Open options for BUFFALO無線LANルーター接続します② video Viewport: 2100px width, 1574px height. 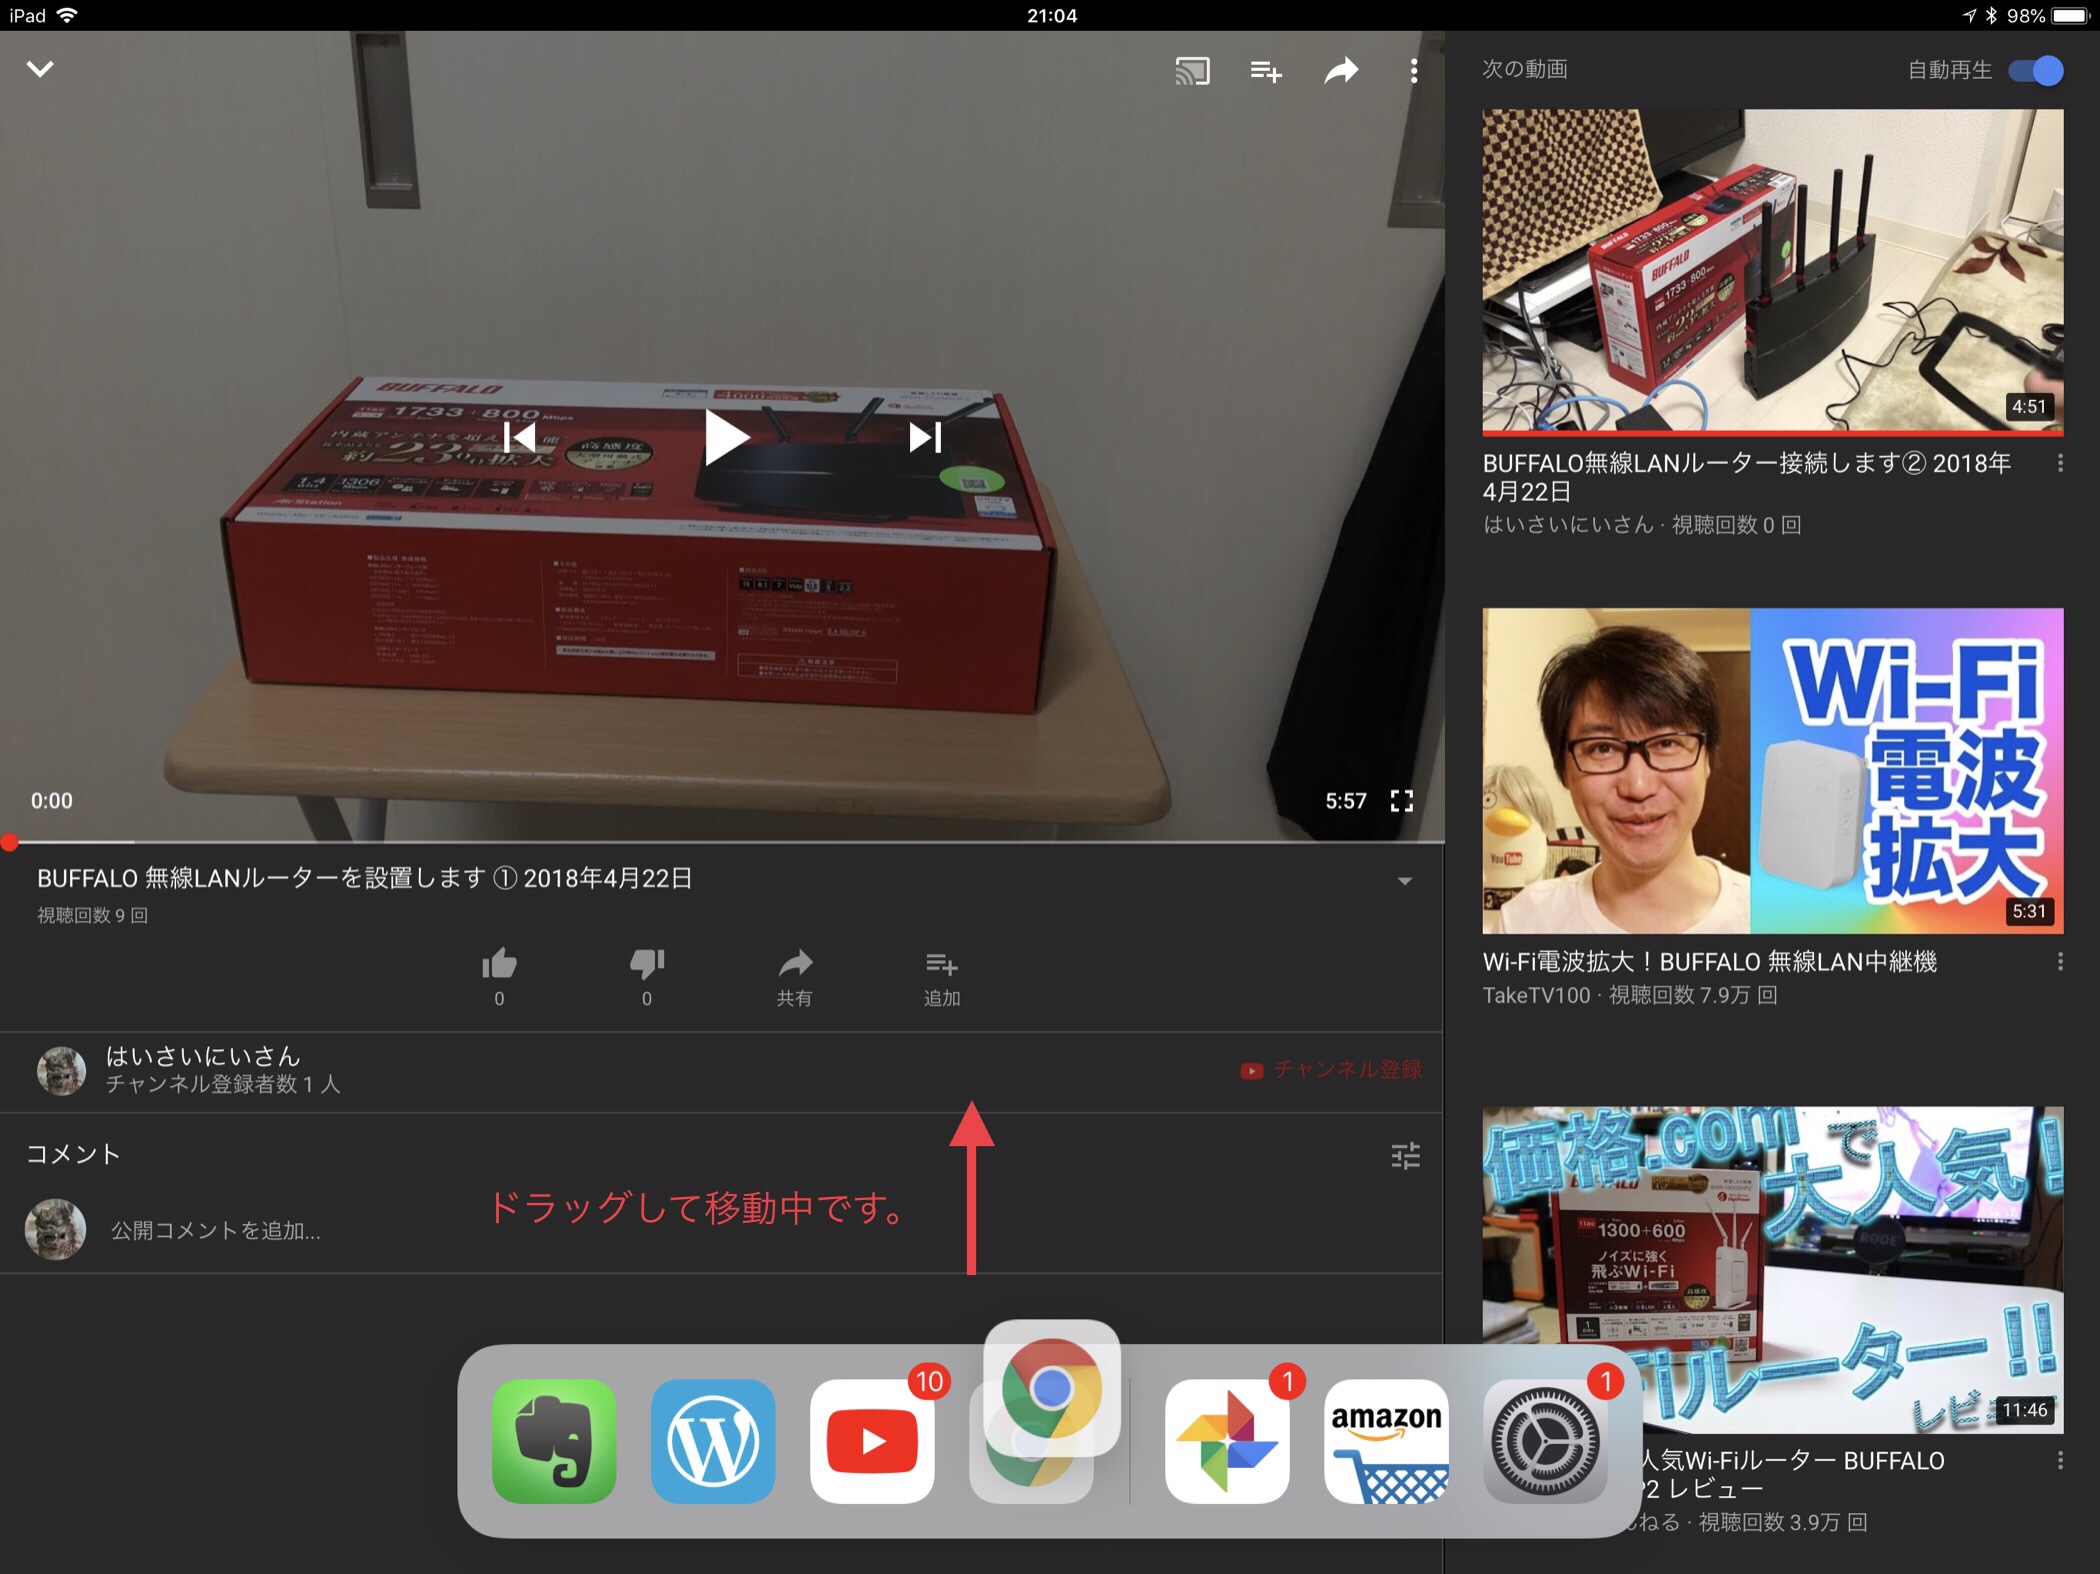pyautogui.click(x=2060, y=463)
